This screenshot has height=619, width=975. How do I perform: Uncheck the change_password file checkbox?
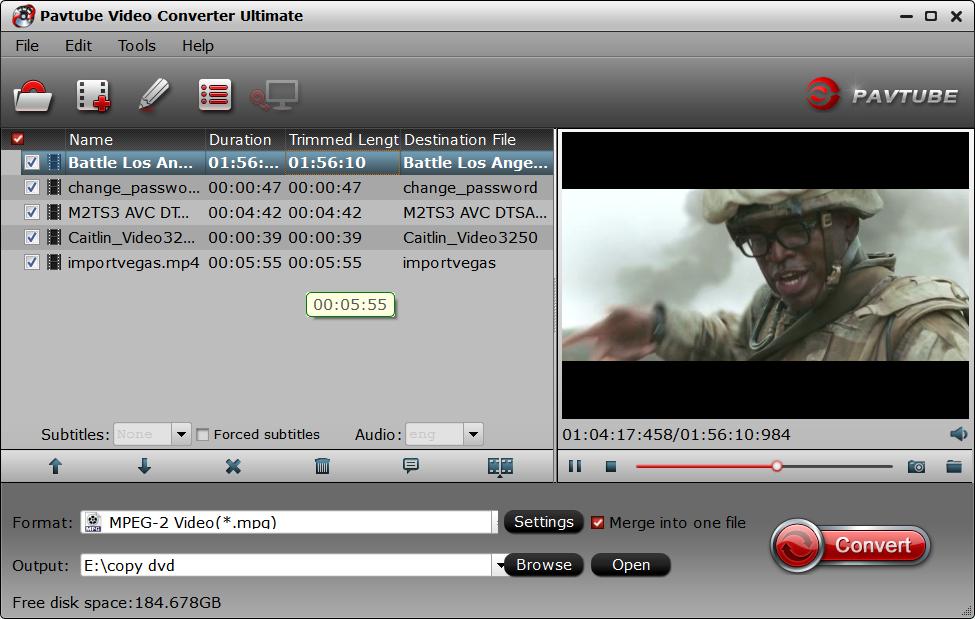pos(32,187)
